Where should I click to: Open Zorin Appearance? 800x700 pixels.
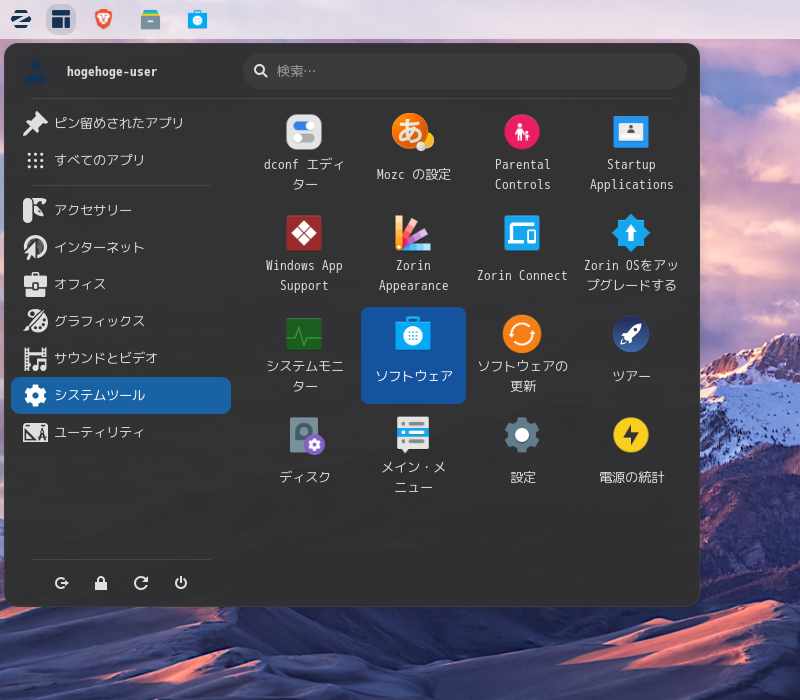(x=413, y=253)
